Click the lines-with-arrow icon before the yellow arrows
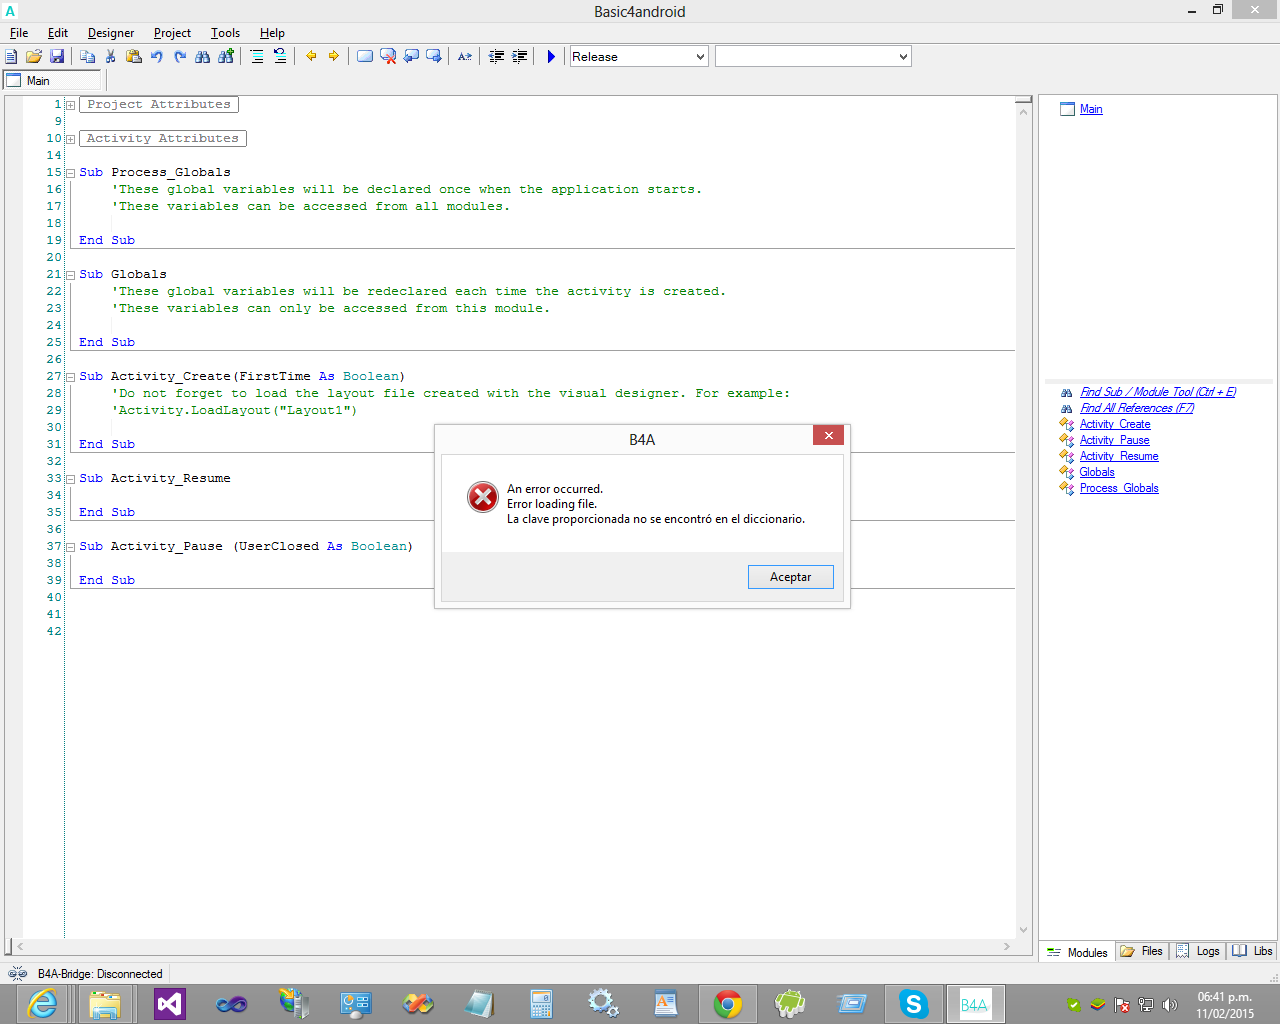Screen dimensions: 1280x1024 point(280,57)
